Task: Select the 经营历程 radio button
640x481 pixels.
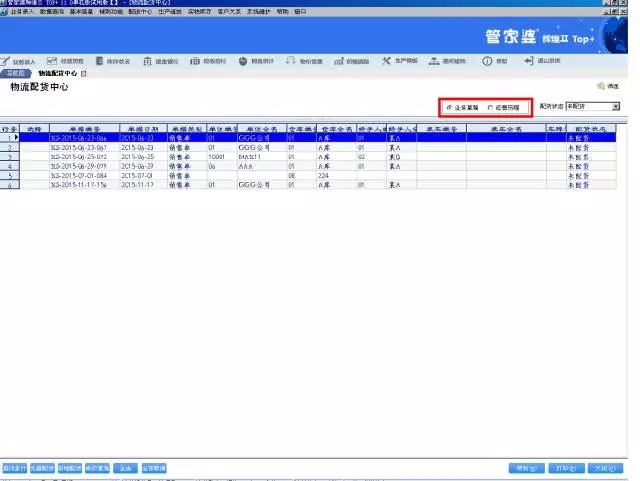Action: click(490, 106)
